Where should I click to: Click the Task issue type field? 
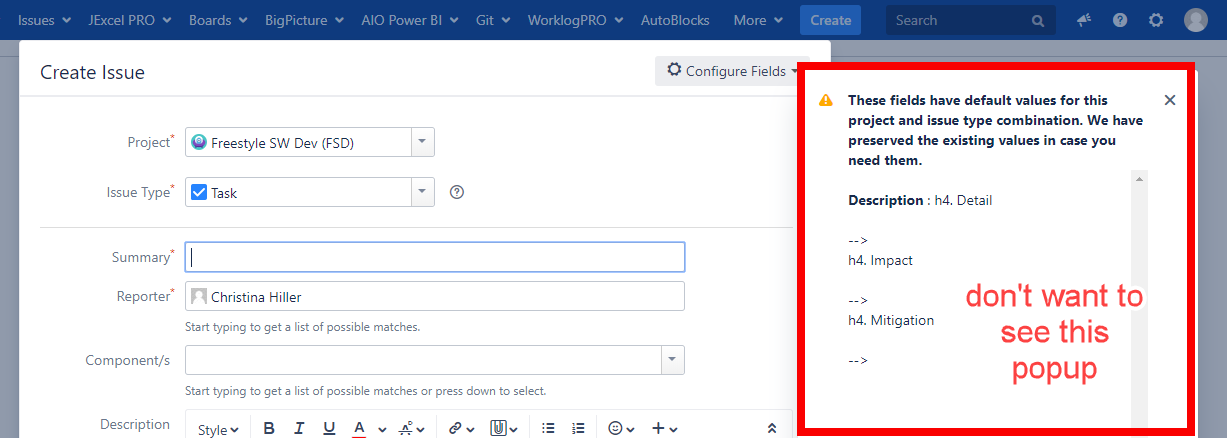point(298,192)
